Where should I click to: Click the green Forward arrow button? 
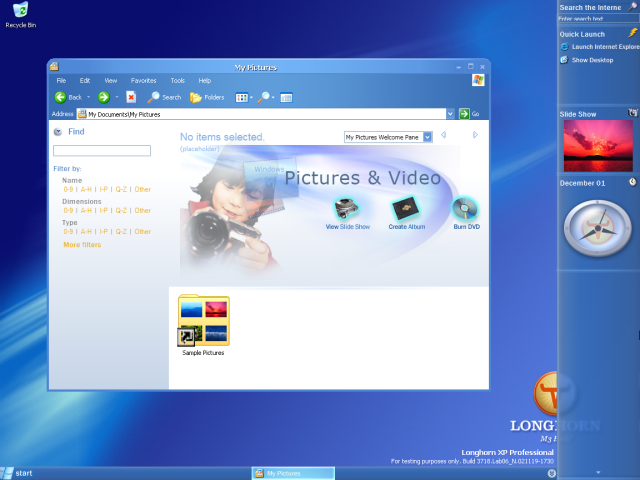point(104,97)
